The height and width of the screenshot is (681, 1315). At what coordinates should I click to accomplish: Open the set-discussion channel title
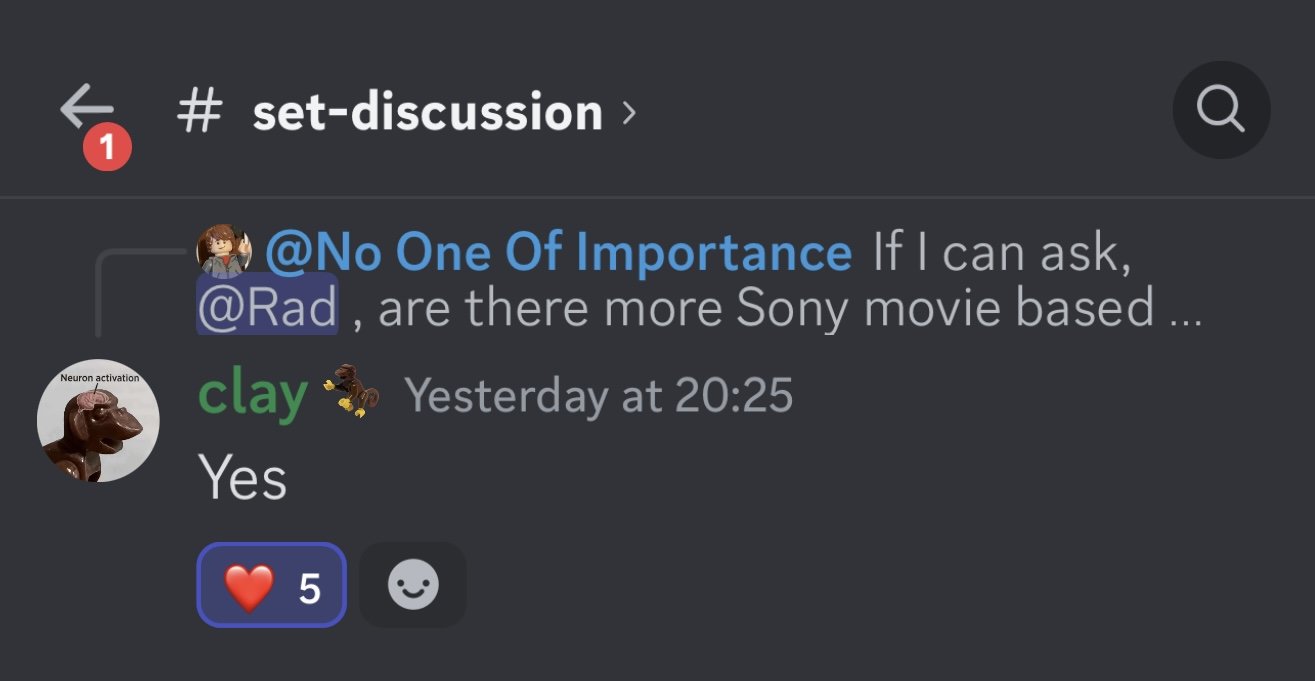(427, 112)
